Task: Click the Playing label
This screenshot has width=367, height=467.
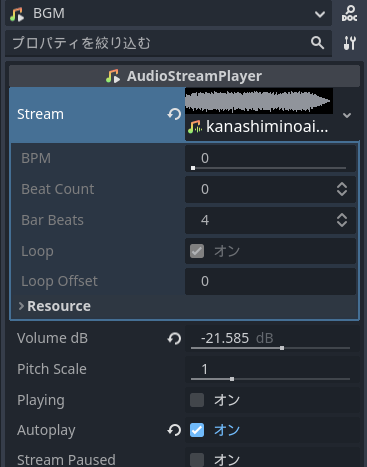Action: tap(41, 400)
